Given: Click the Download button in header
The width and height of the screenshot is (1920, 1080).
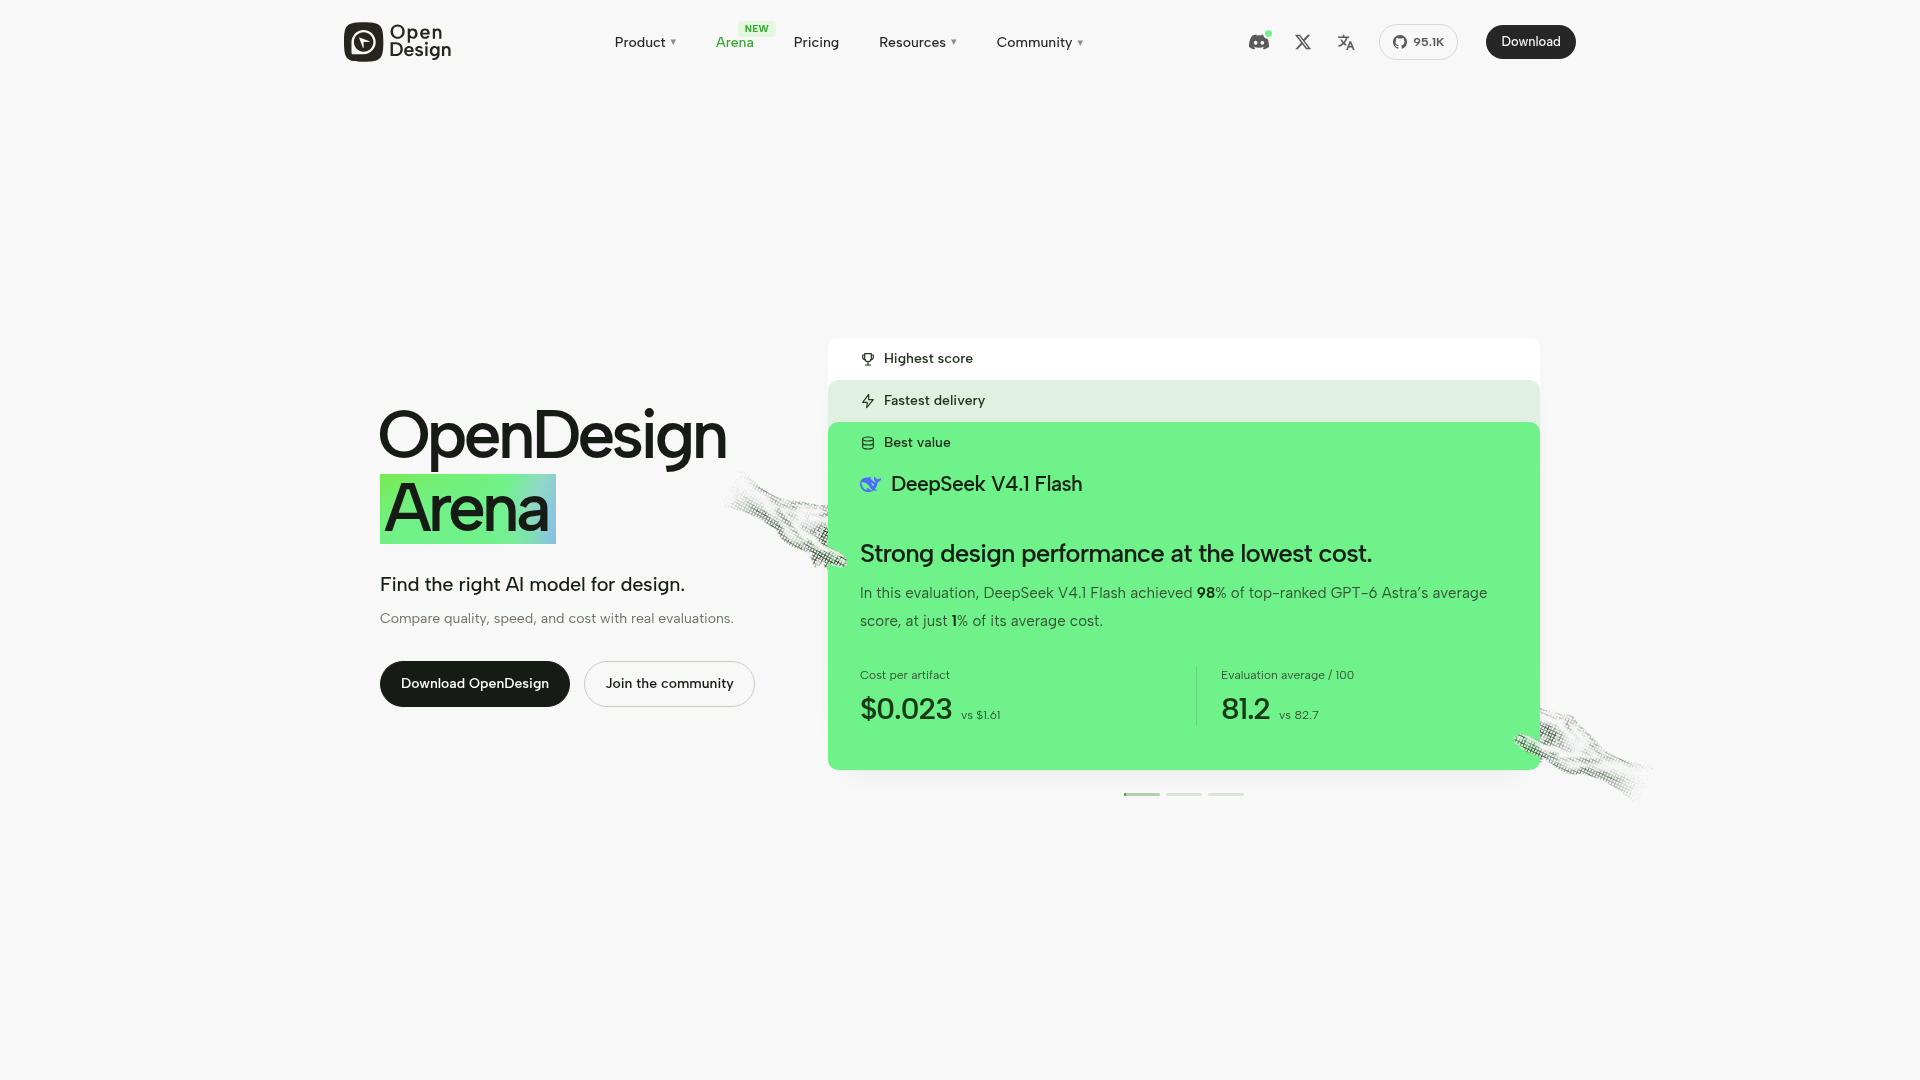Looking at the screenshot, I should click(x=1530, y=42).
